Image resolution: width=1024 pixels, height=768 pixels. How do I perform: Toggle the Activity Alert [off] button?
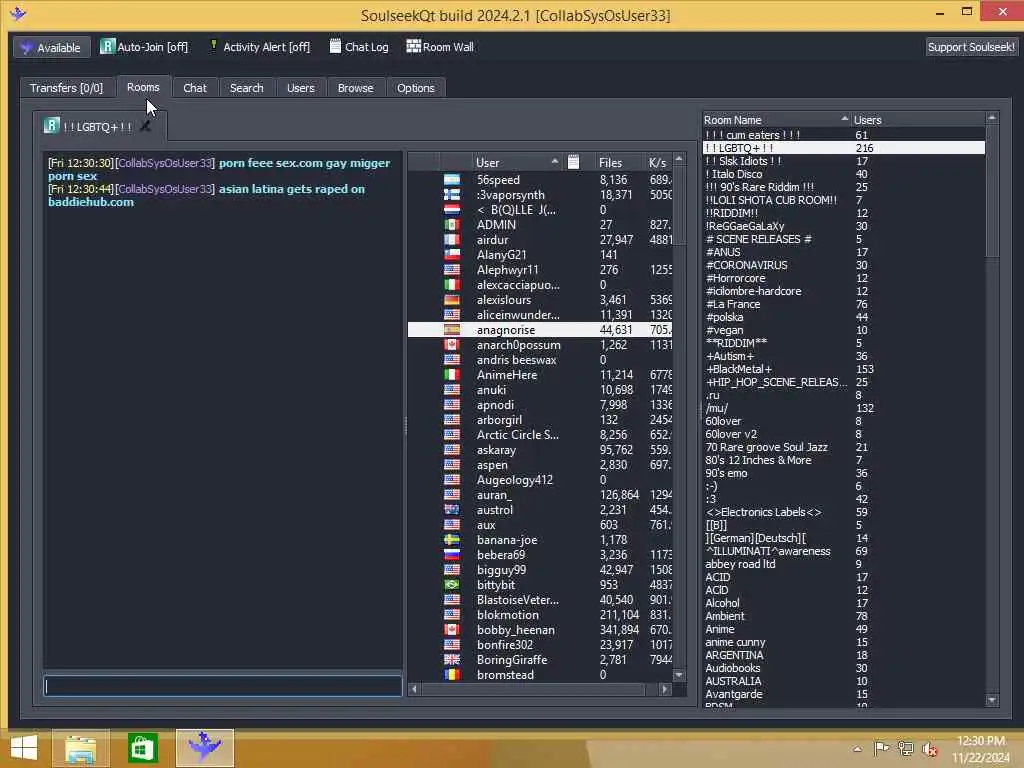(259, 47)
